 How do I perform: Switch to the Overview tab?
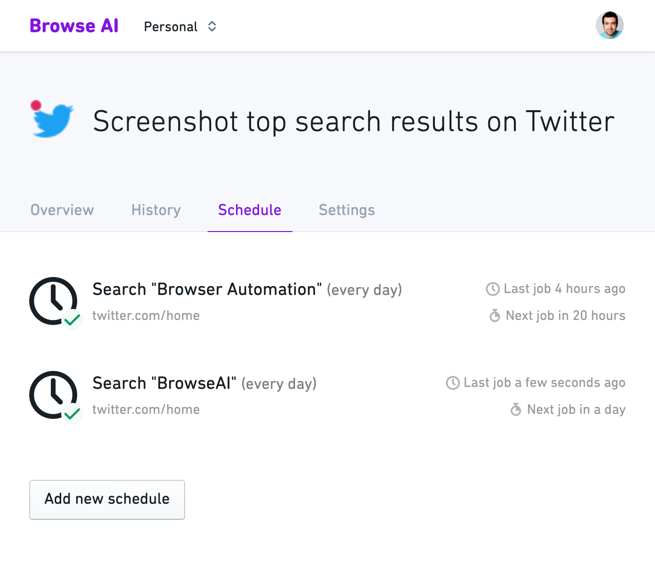pyautogui.click(x=62, y=210)
